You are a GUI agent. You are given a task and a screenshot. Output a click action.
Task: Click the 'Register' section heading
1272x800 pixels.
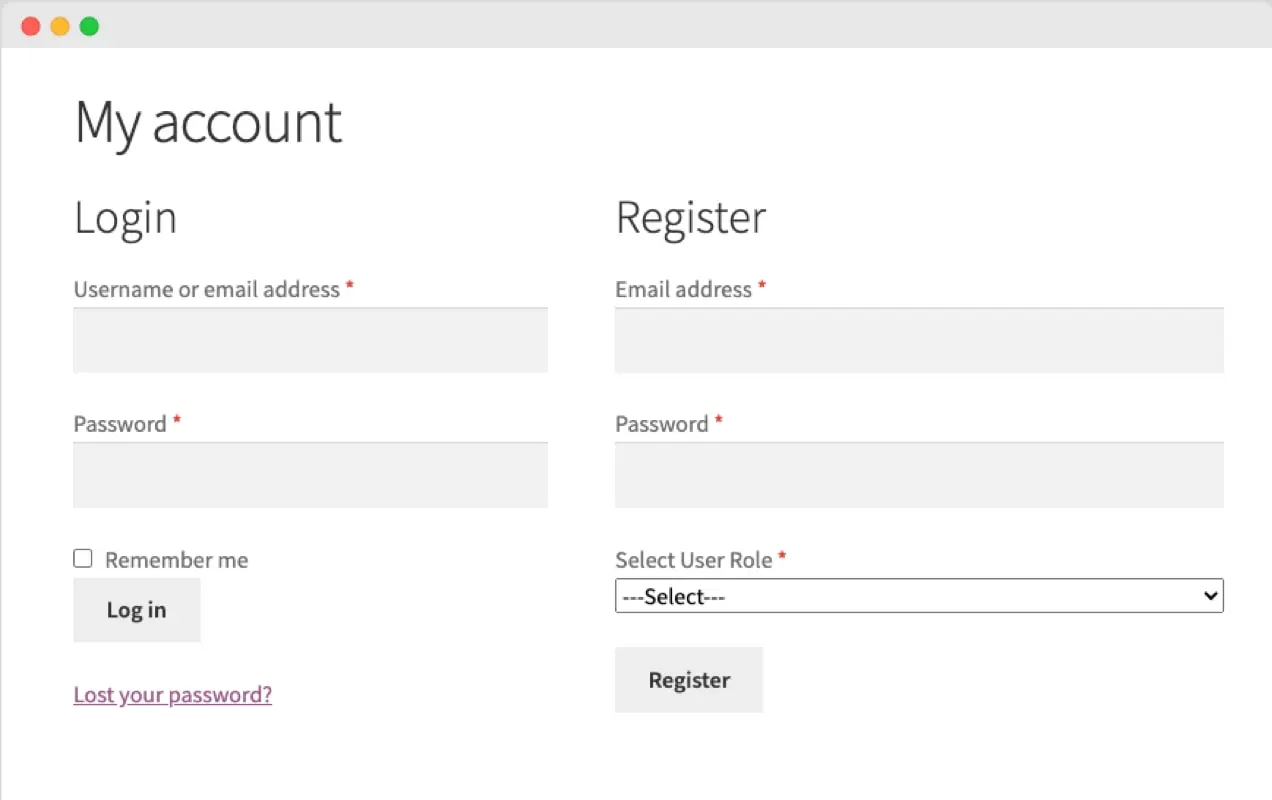[x=690, y=218]
